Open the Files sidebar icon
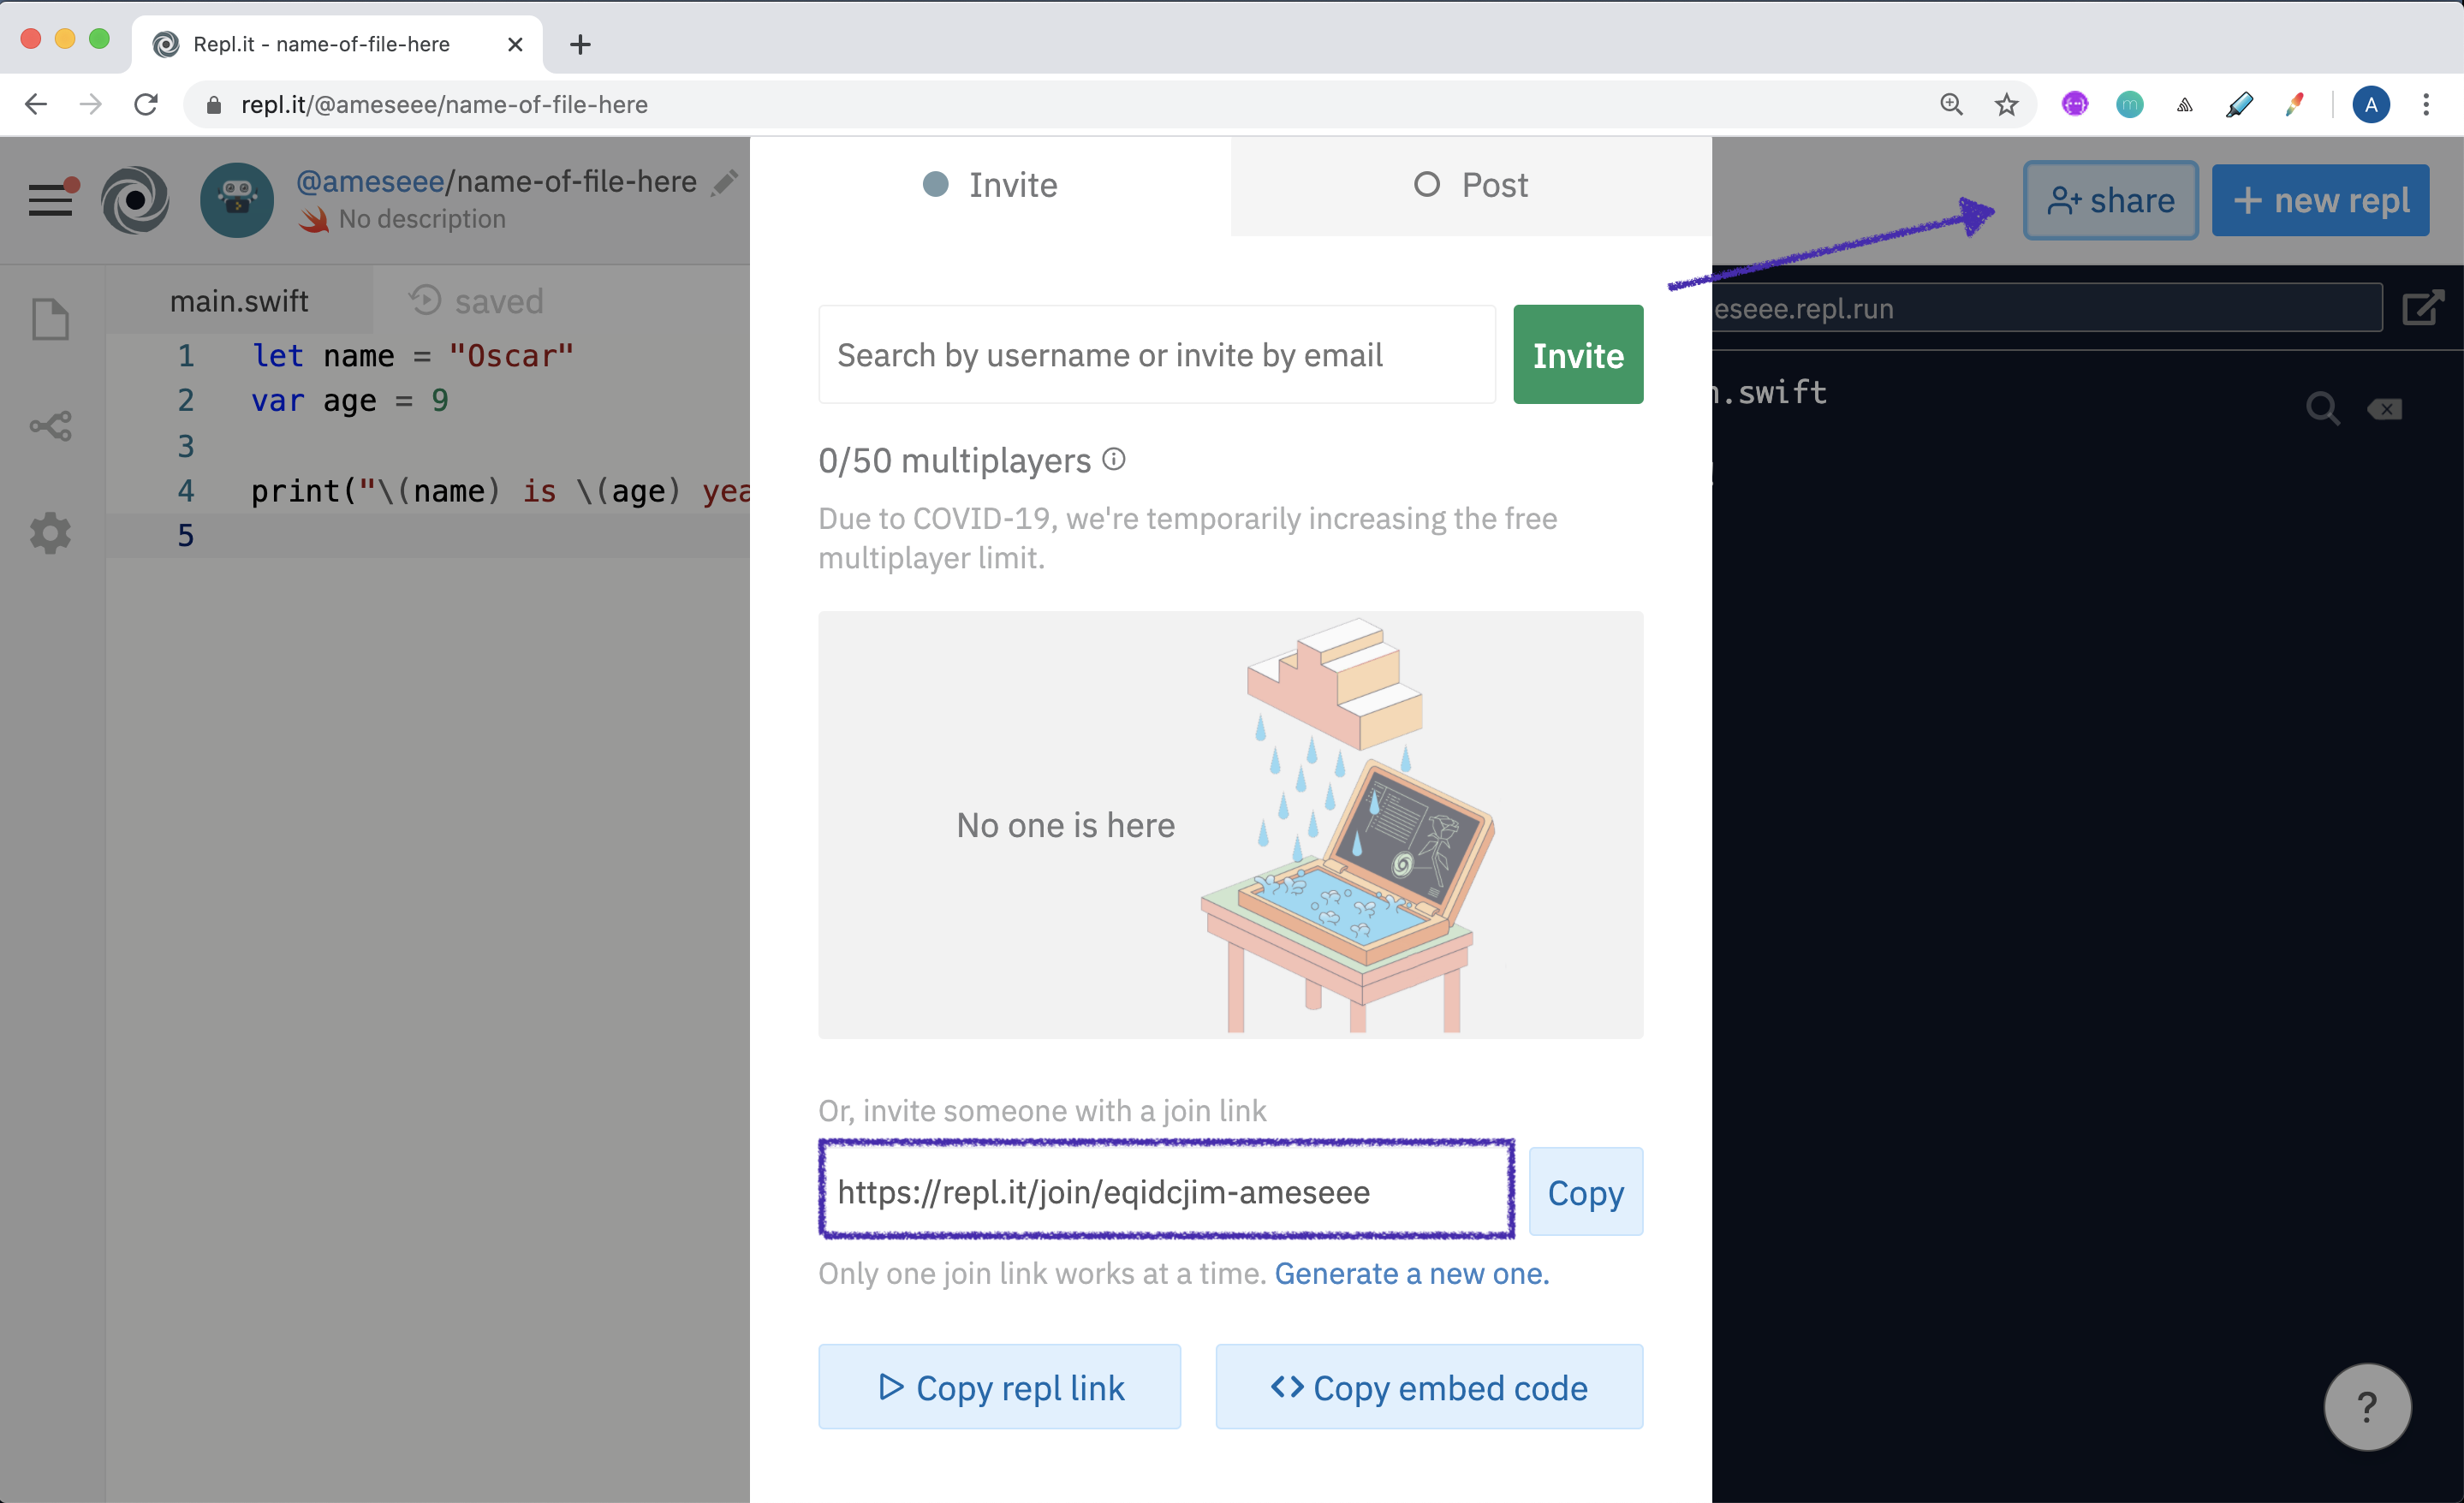Screen dimensions: 2464x1503 tap(50, 319)
